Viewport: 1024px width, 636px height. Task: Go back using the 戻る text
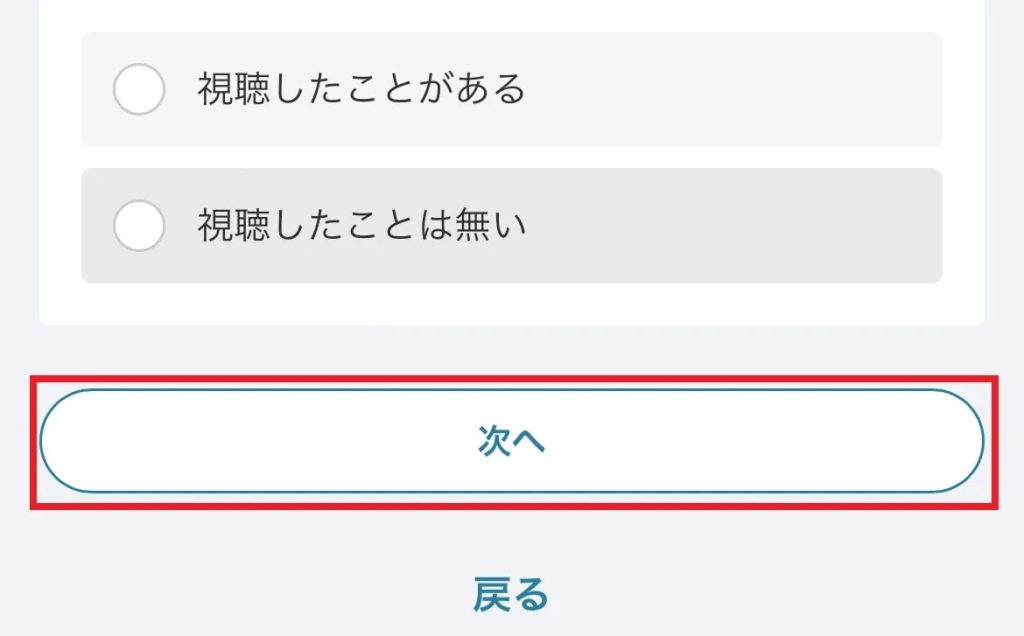pos(511,595)
